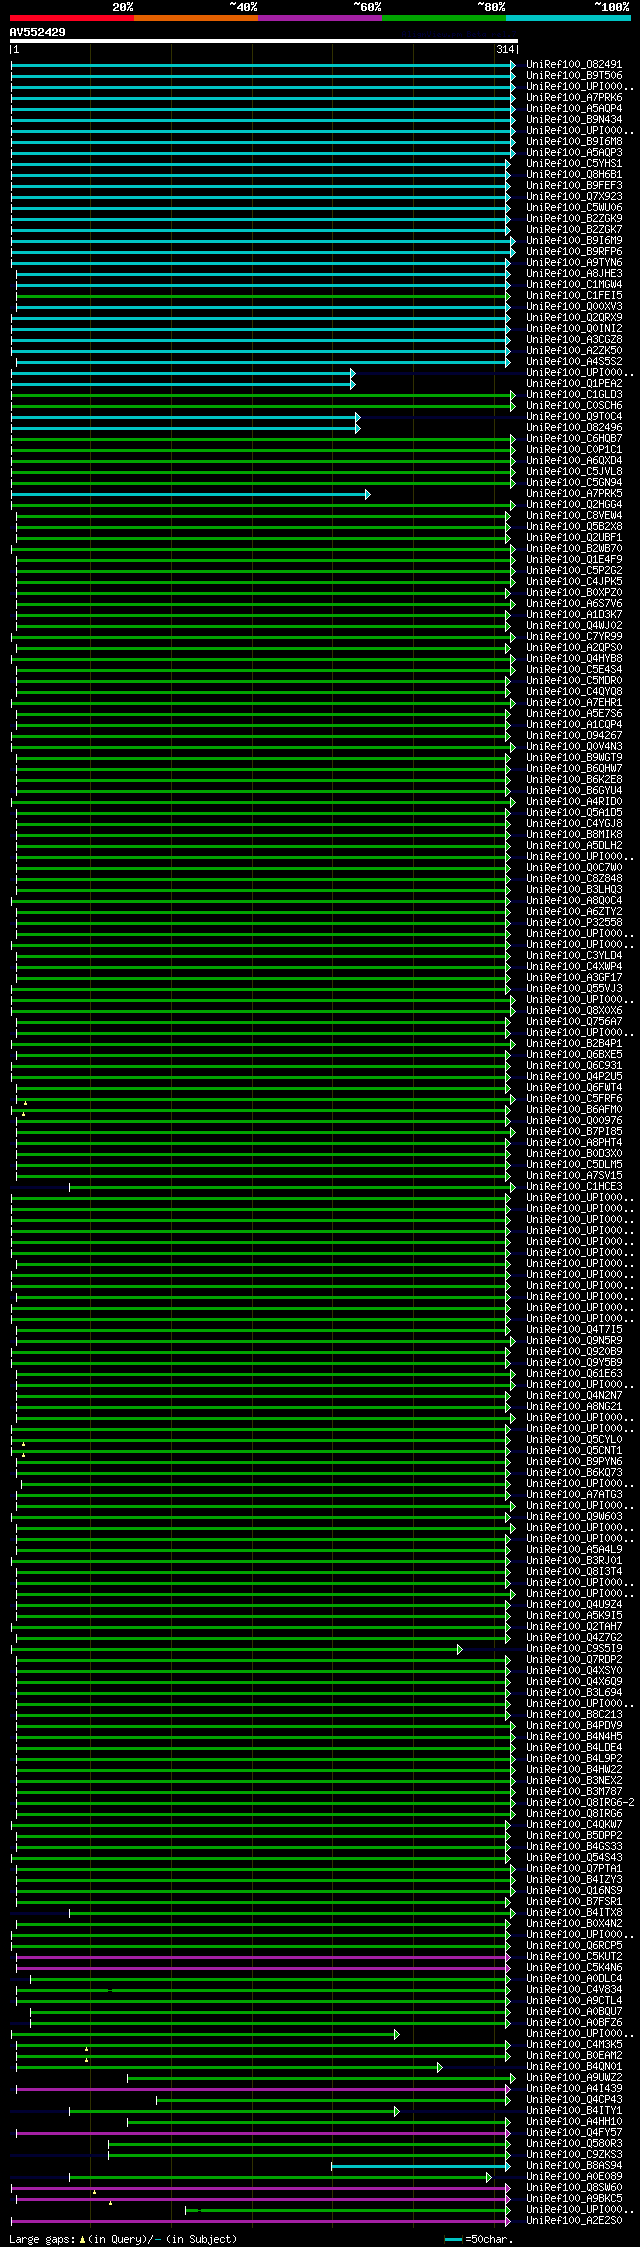The image size is (640, 2247).
Task: Select the UniRef100_A4S5S2 label
Action: tap(574, 362)
